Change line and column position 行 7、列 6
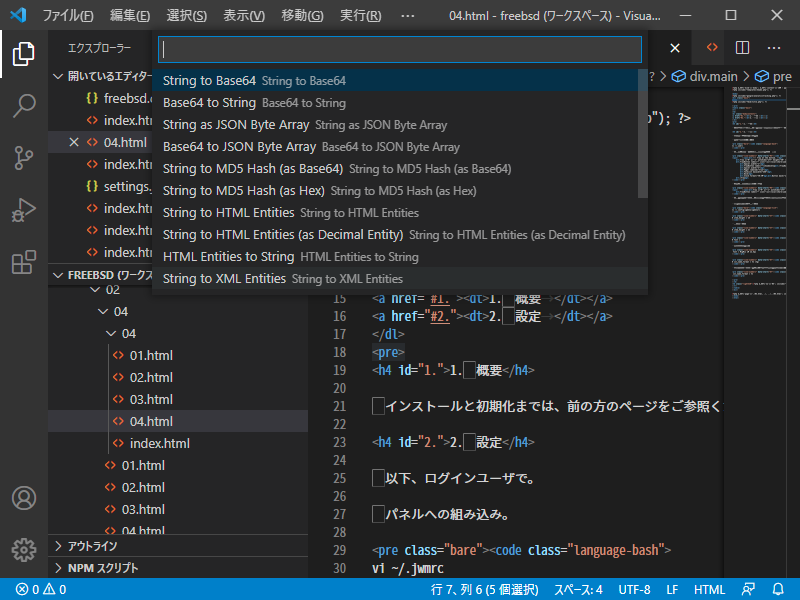The image size is (800, 600). 484,589
